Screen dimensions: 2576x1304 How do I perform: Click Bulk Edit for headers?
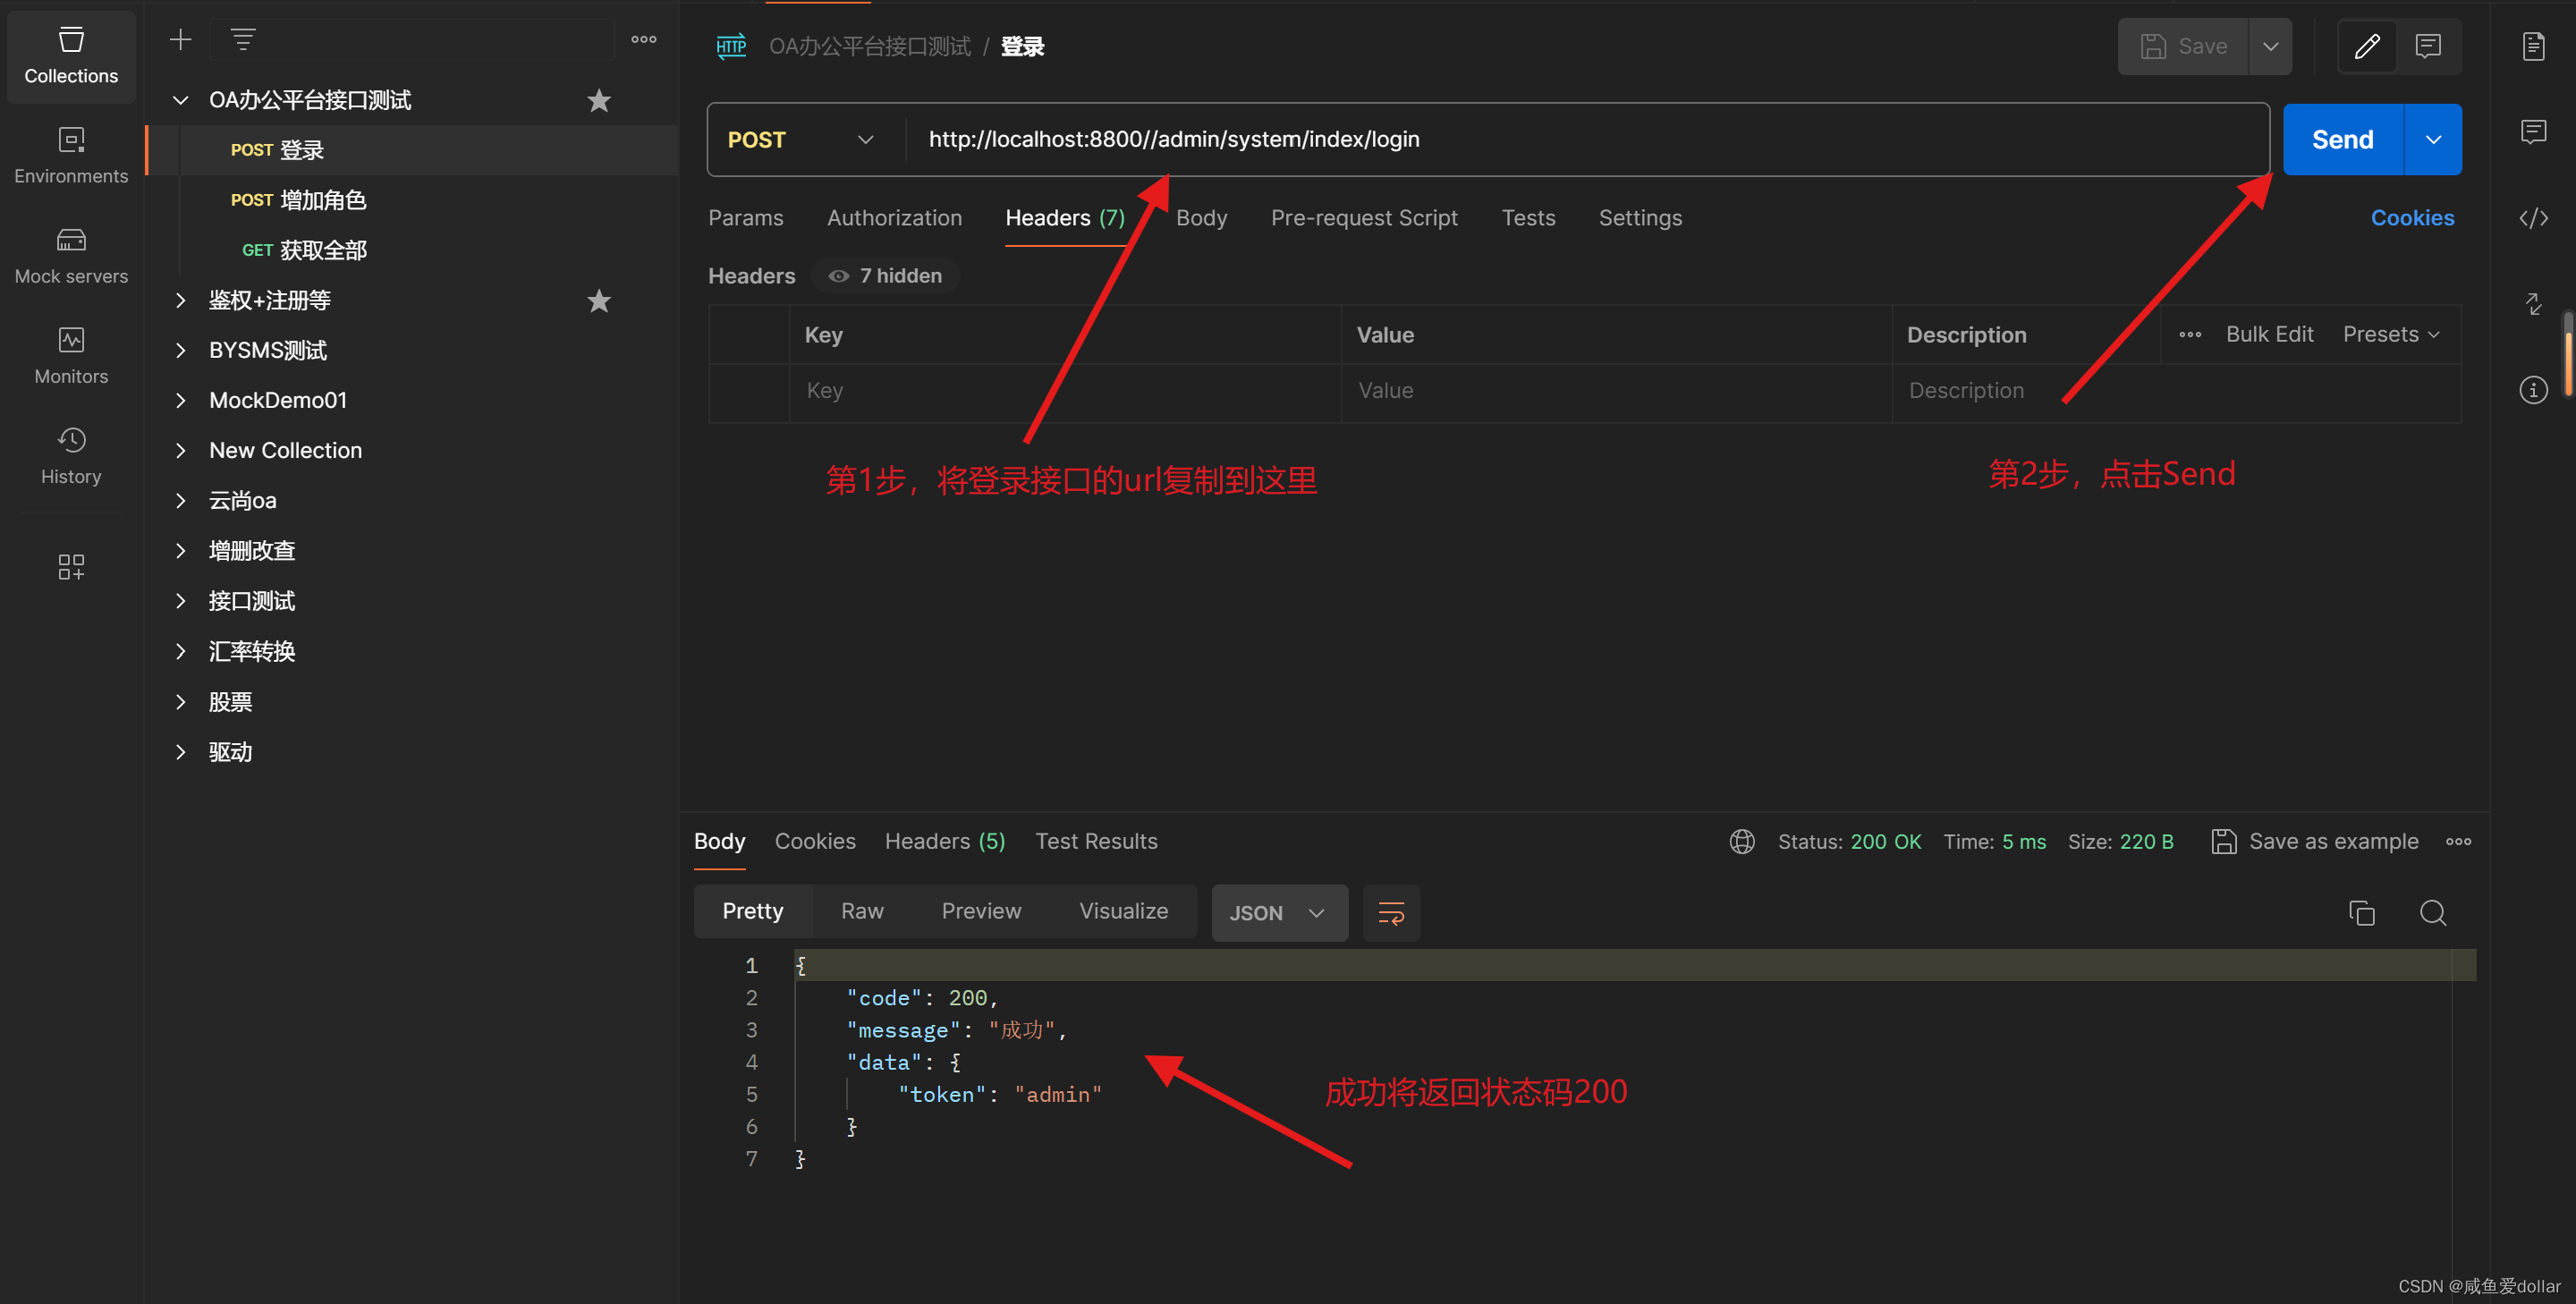[2269, 334]
